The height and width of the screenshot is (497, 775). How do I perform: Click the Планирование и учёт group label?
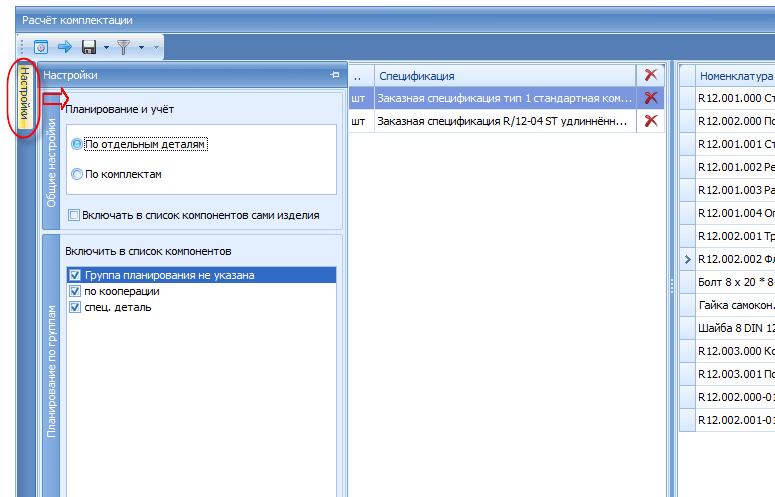(120, 109)
